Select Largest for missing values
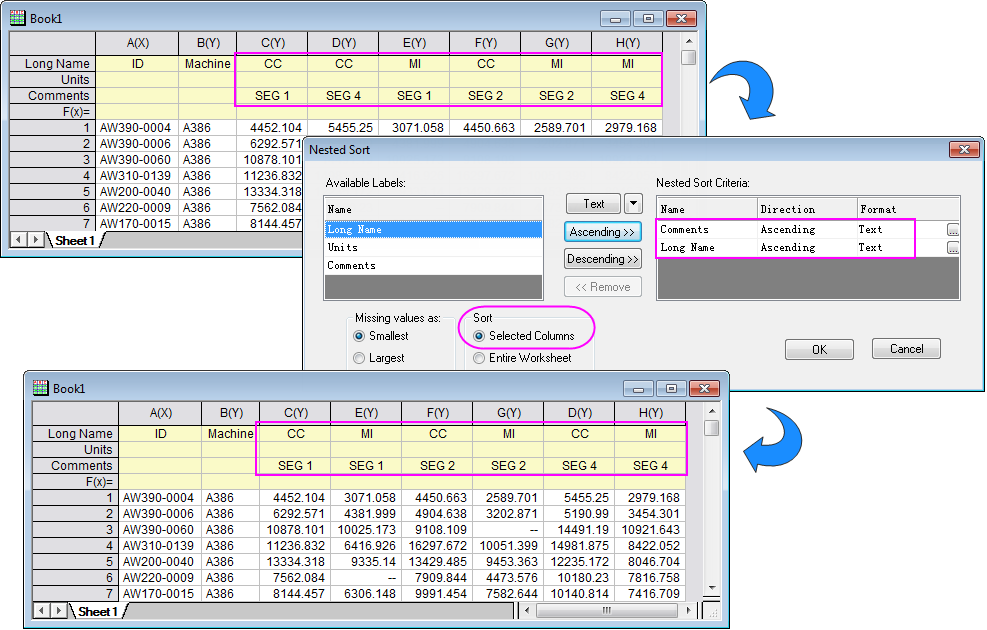 pyautogui.click(x=359, y=358)
